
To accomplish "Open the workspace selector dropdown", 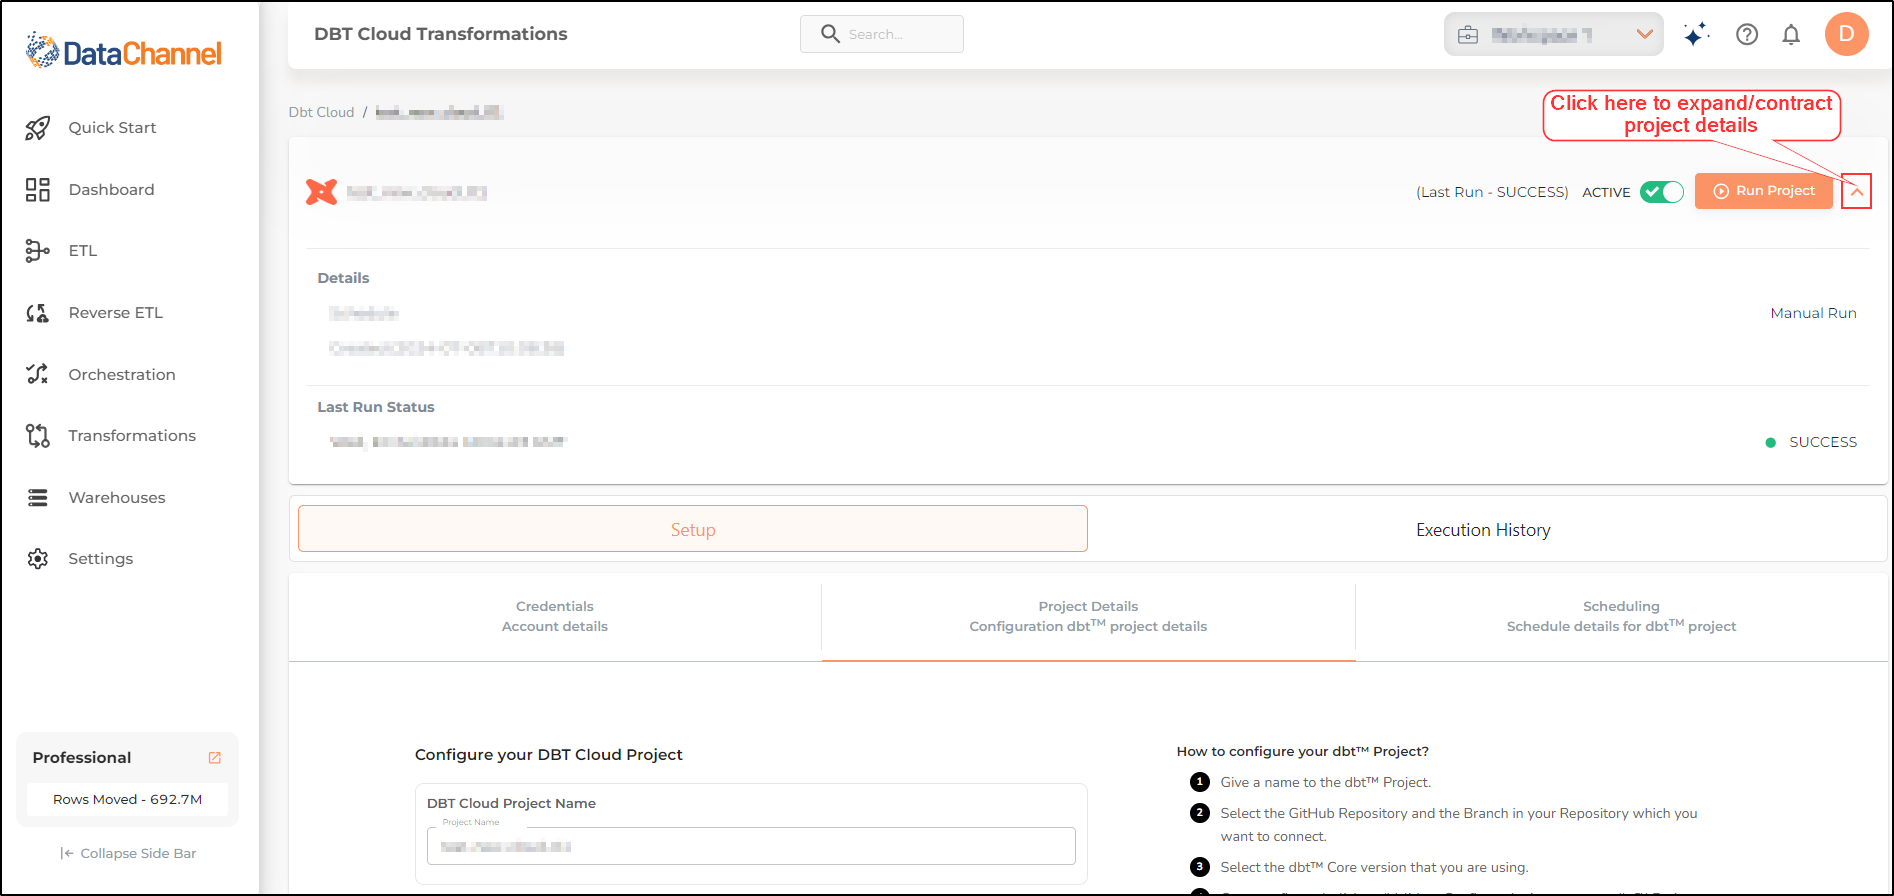I will [1553, 35].
